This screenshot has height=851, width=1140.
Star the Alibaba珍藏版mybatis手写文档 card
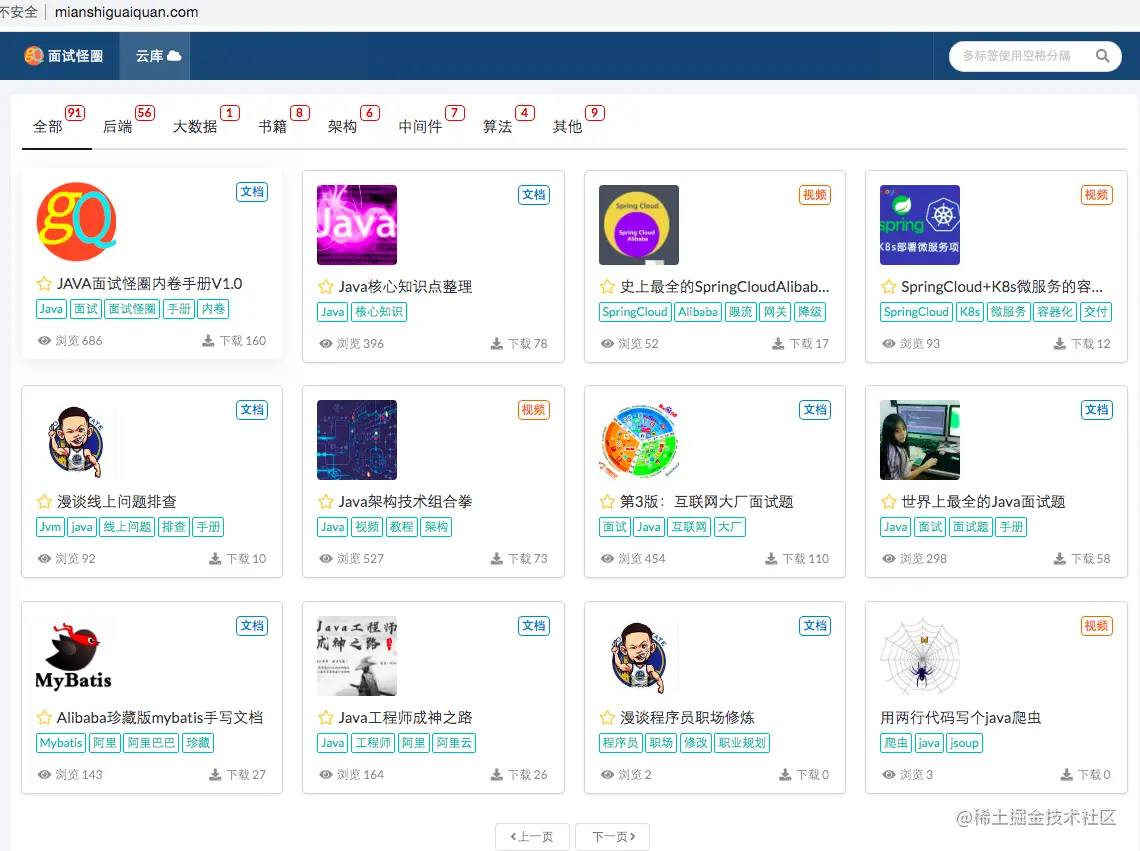click(44, 718)
